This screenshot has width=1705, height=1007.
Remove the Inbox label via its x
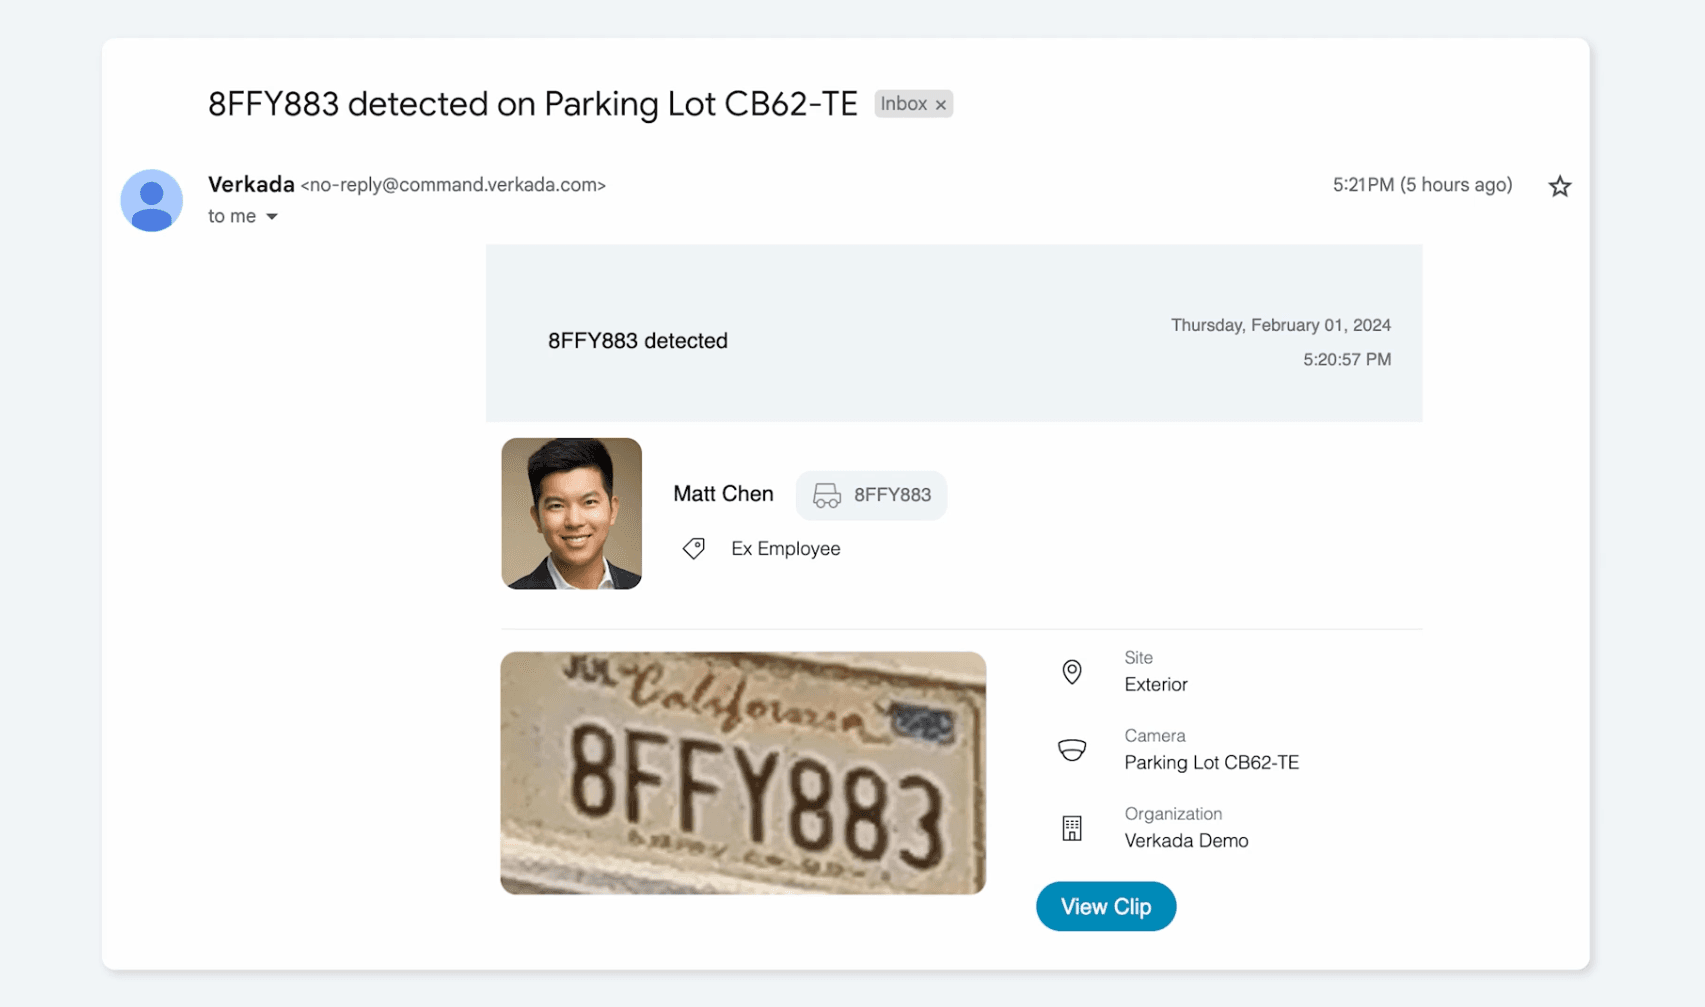941,105
